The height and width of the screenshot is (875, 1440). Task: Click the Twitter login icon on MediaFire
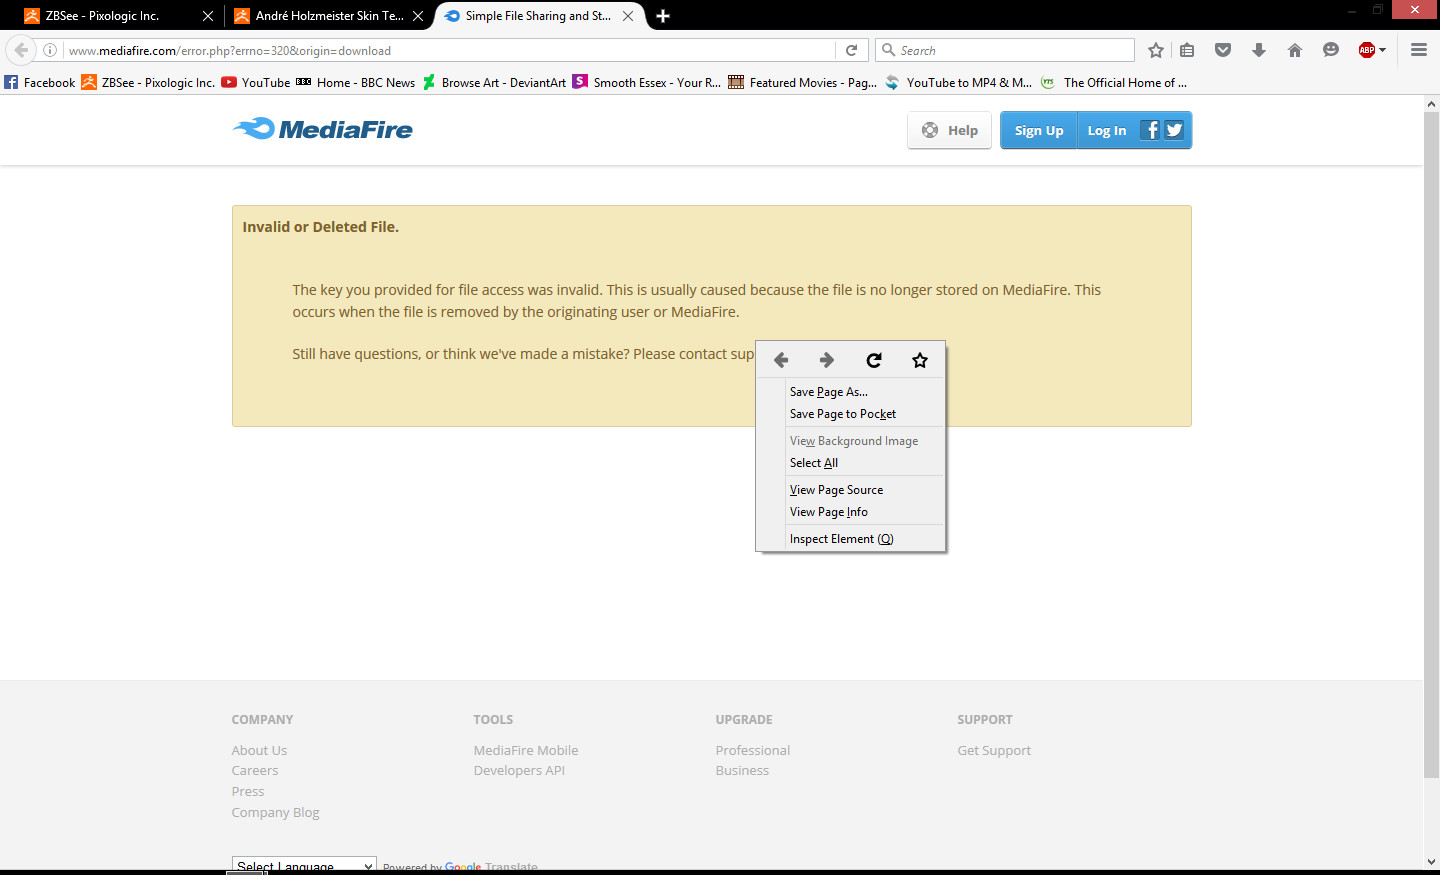[1174, 130]
